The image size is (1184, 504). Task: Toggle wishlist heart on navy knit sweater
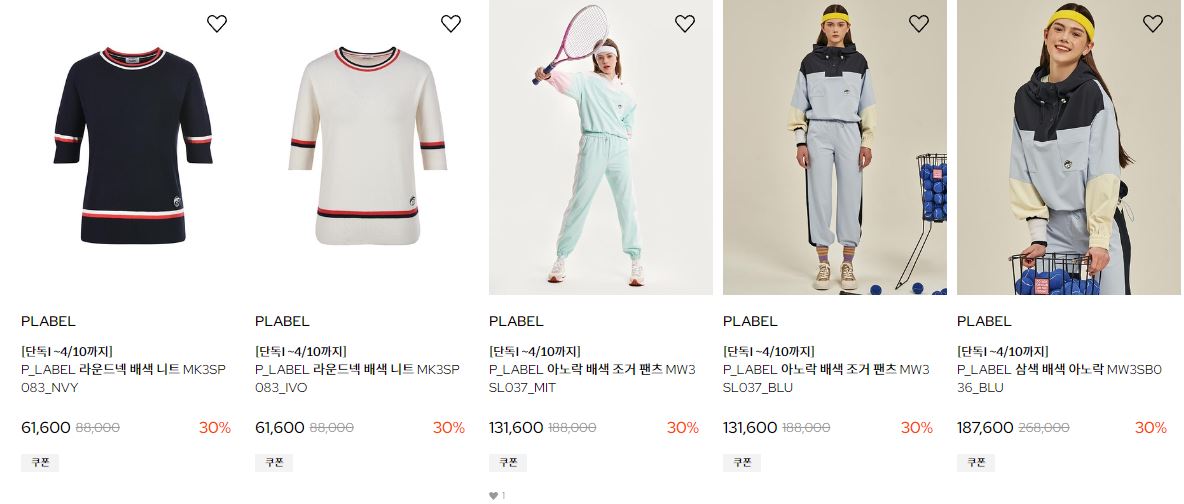(x=217, y=23)
